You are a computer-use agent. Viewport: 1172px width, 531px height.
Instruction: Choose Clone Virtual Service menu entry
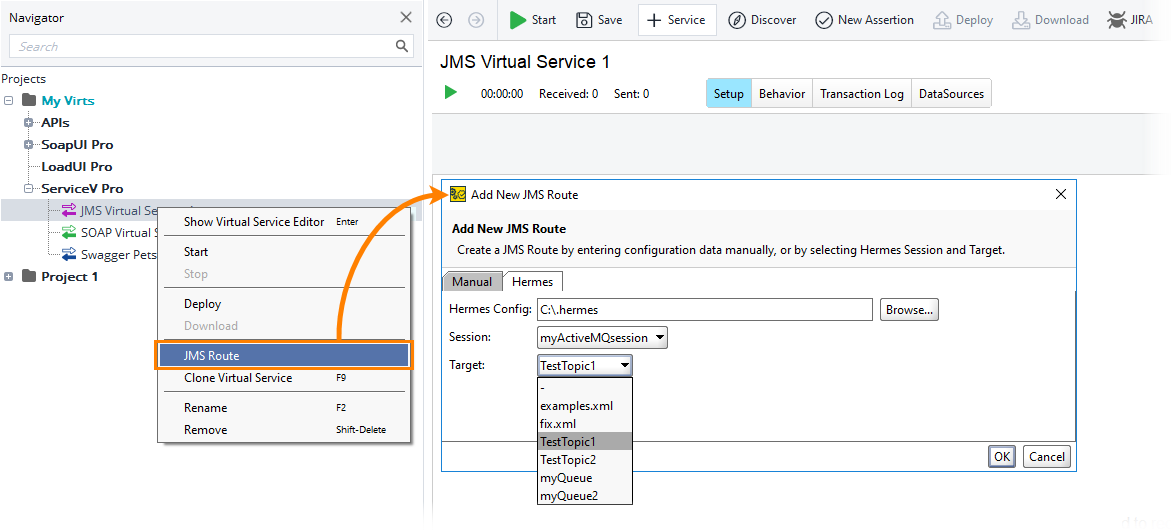point(283,378)
